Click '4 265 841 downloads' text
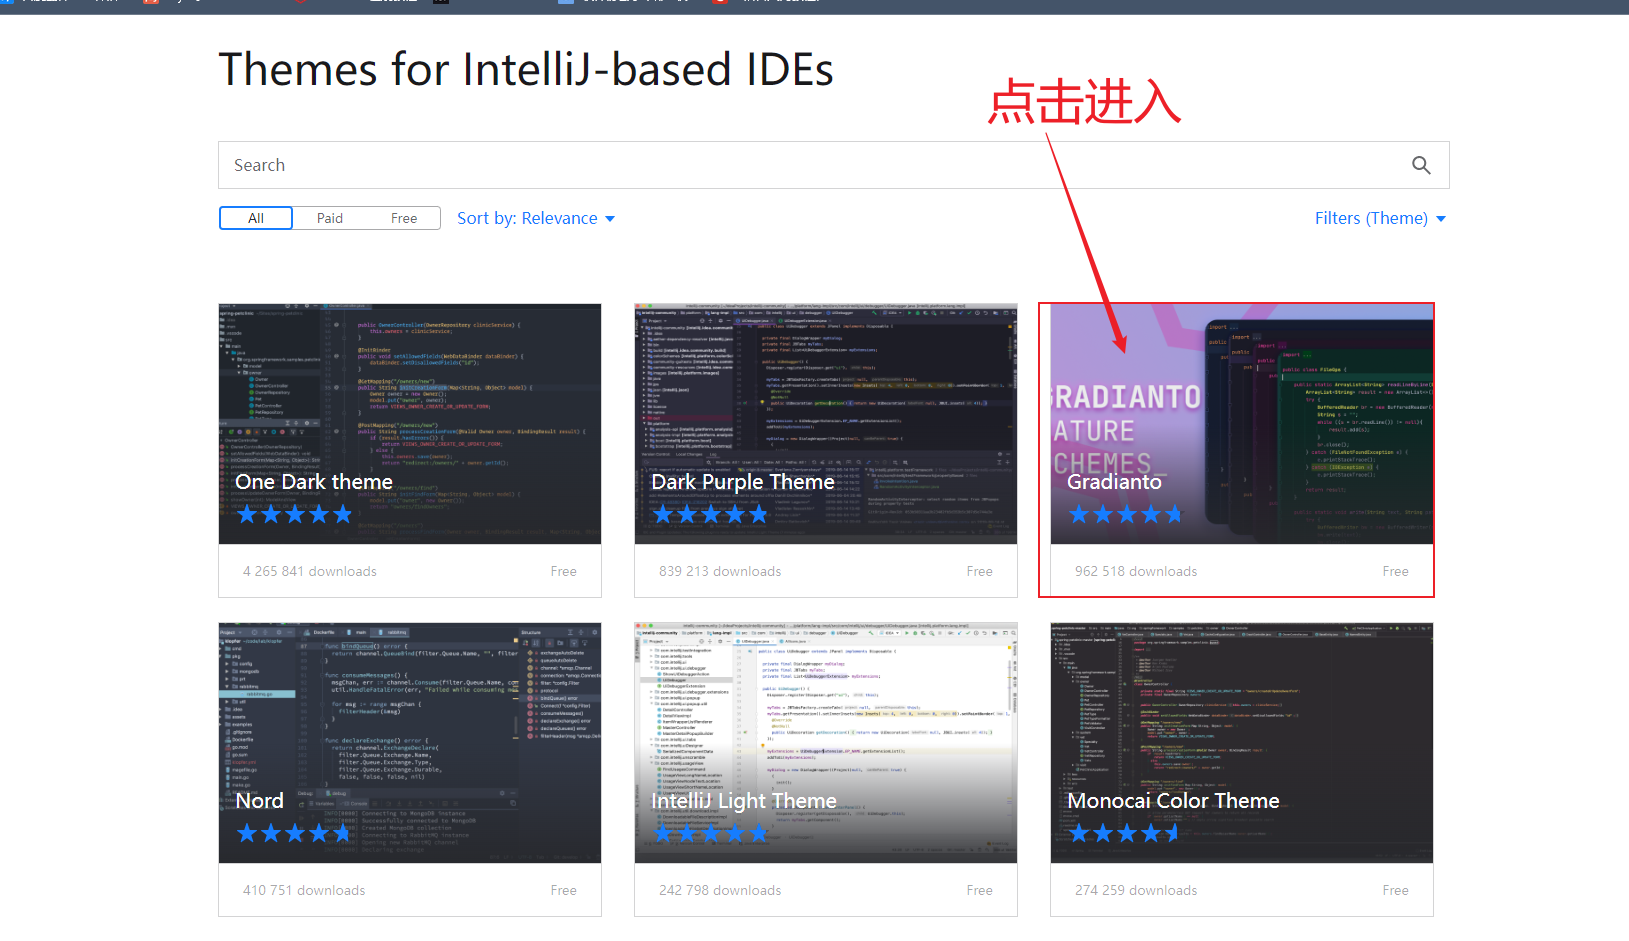Image resolution: width=1629 pixels, height=941 pixels. pyautogui.click(x=310, y=571)
